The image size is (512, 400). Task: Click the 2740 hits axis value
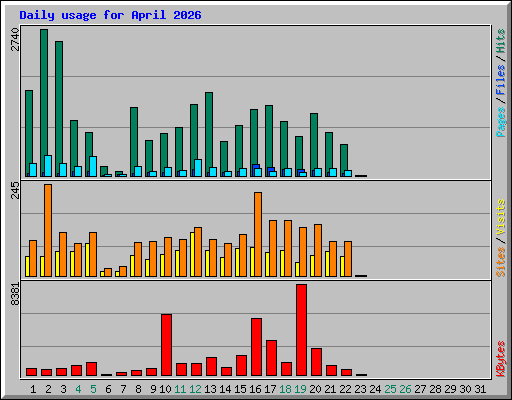pyautogui.click(x=15, y=39)
